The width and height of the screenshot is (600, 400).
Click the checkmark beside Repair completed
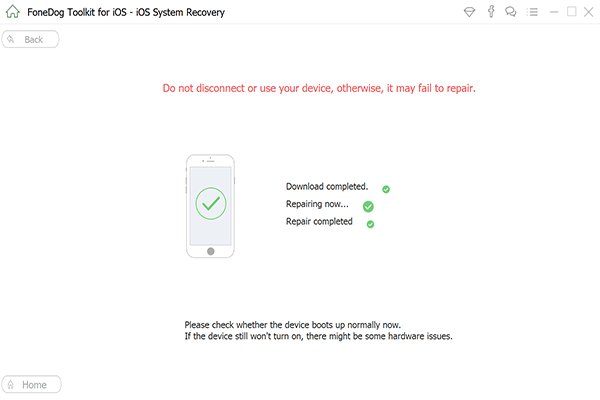coord(370,224)
